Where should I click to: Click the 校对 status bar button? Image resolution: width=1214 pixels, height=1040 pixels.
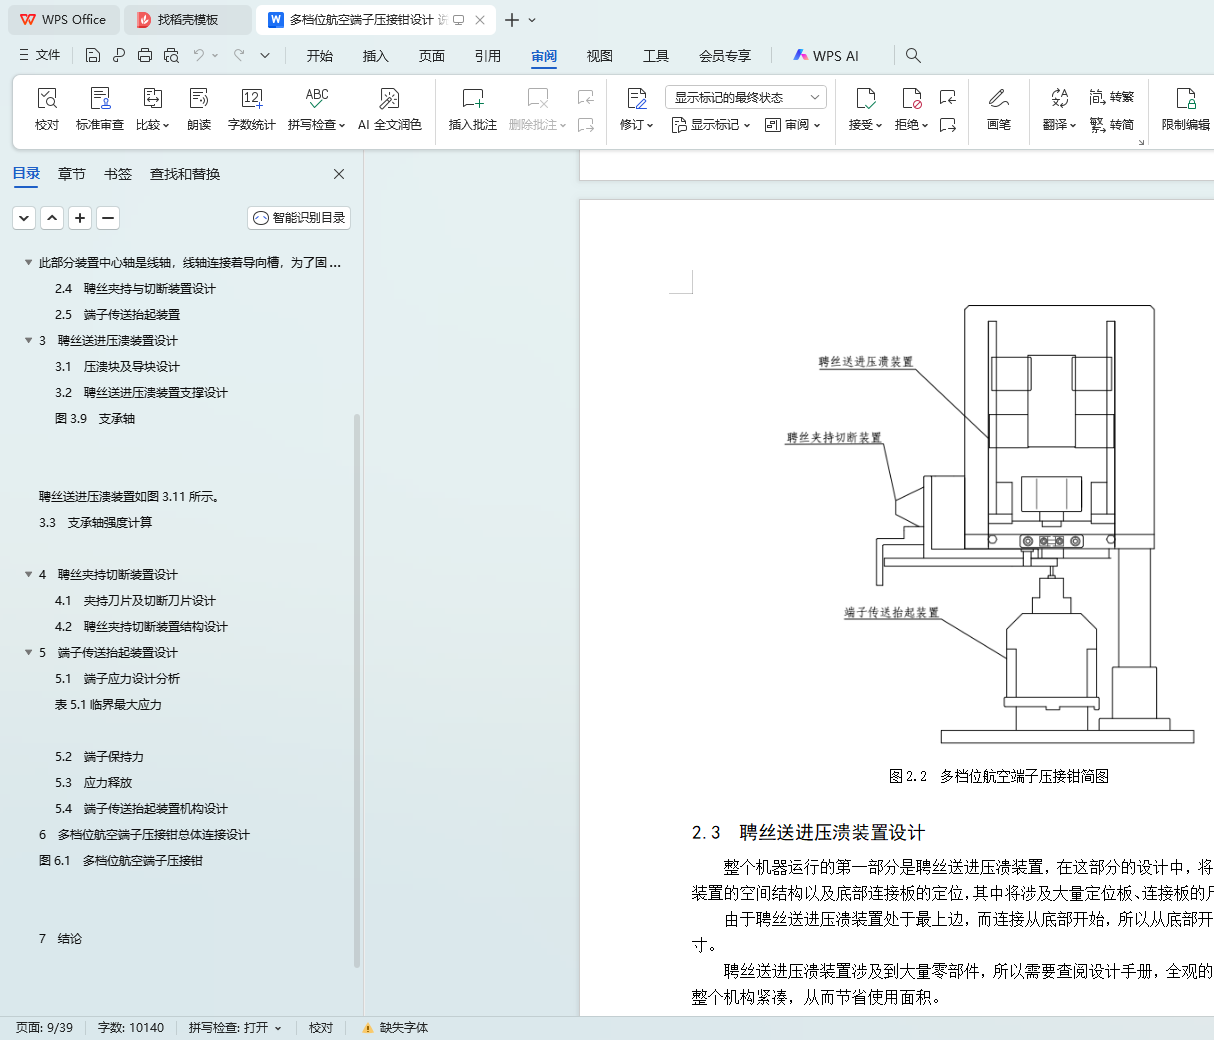coord(321,1028)
